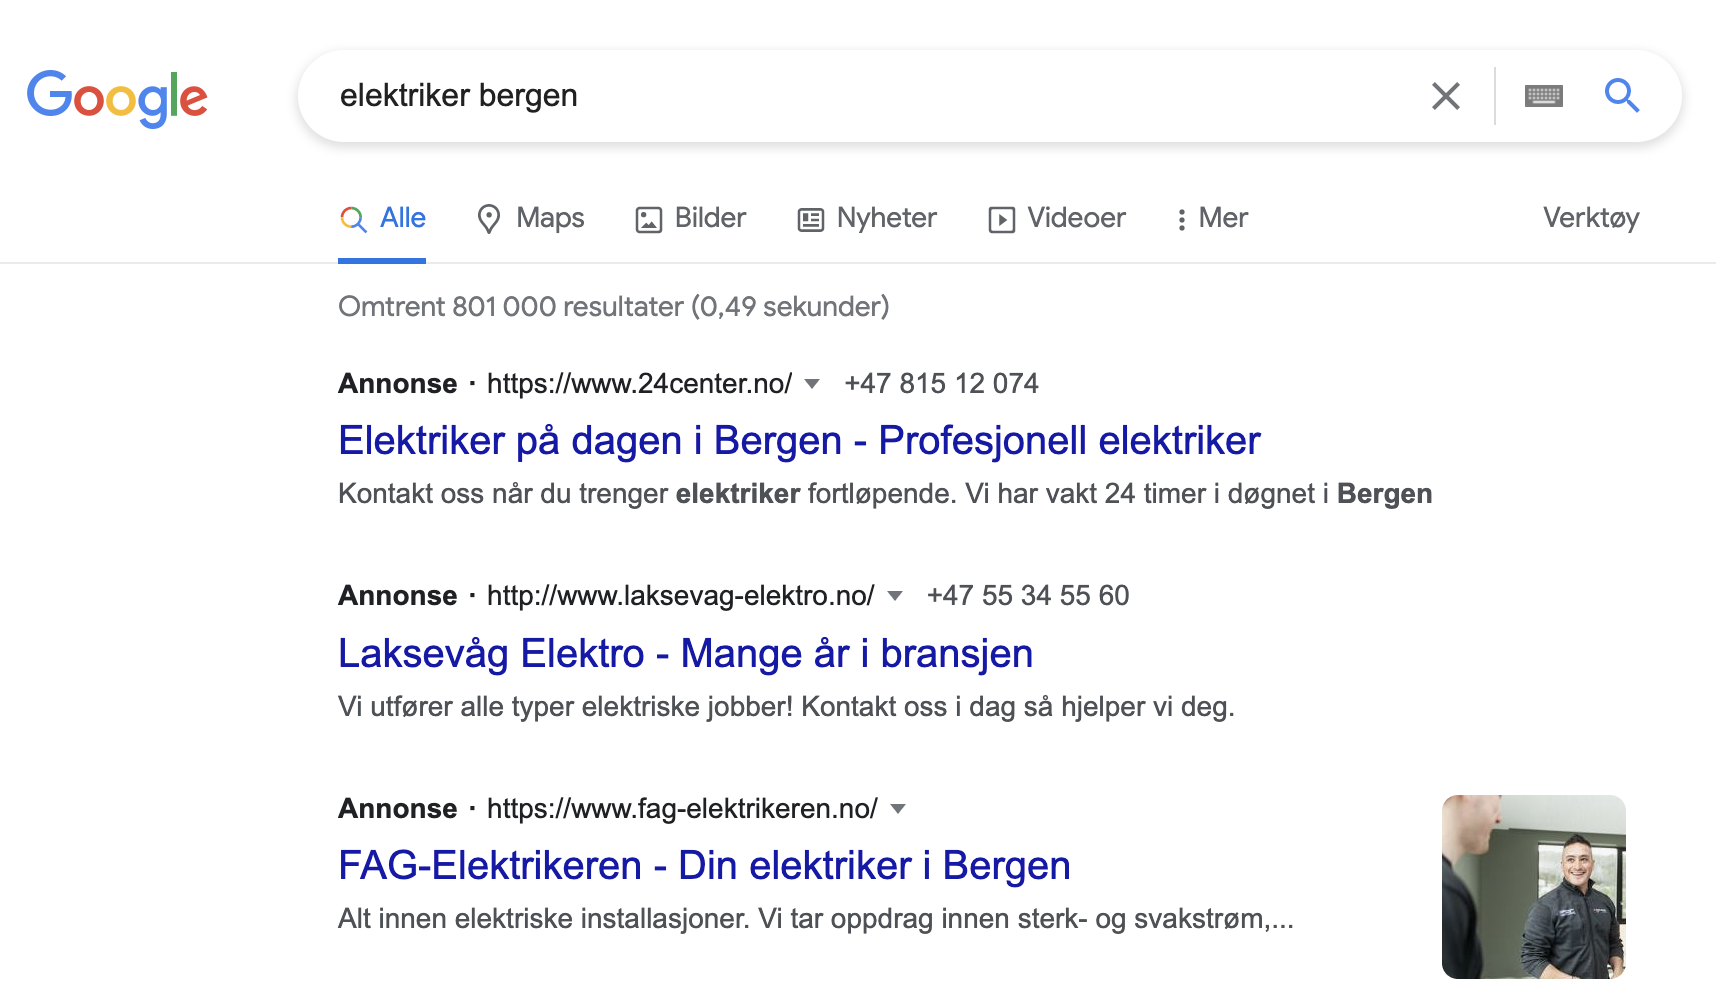Click 'Alt innen elektriske installasjoner' description

816,919
